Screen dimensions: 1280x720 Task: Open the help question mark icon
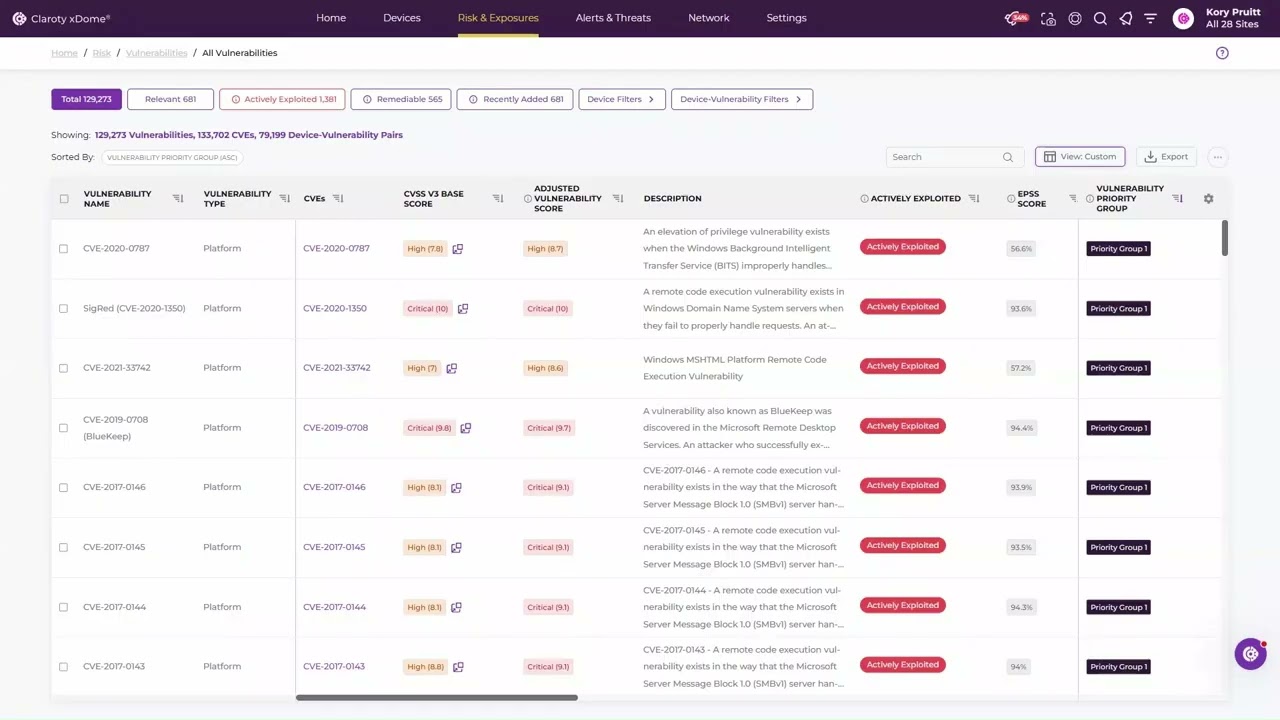point(1222,53)
